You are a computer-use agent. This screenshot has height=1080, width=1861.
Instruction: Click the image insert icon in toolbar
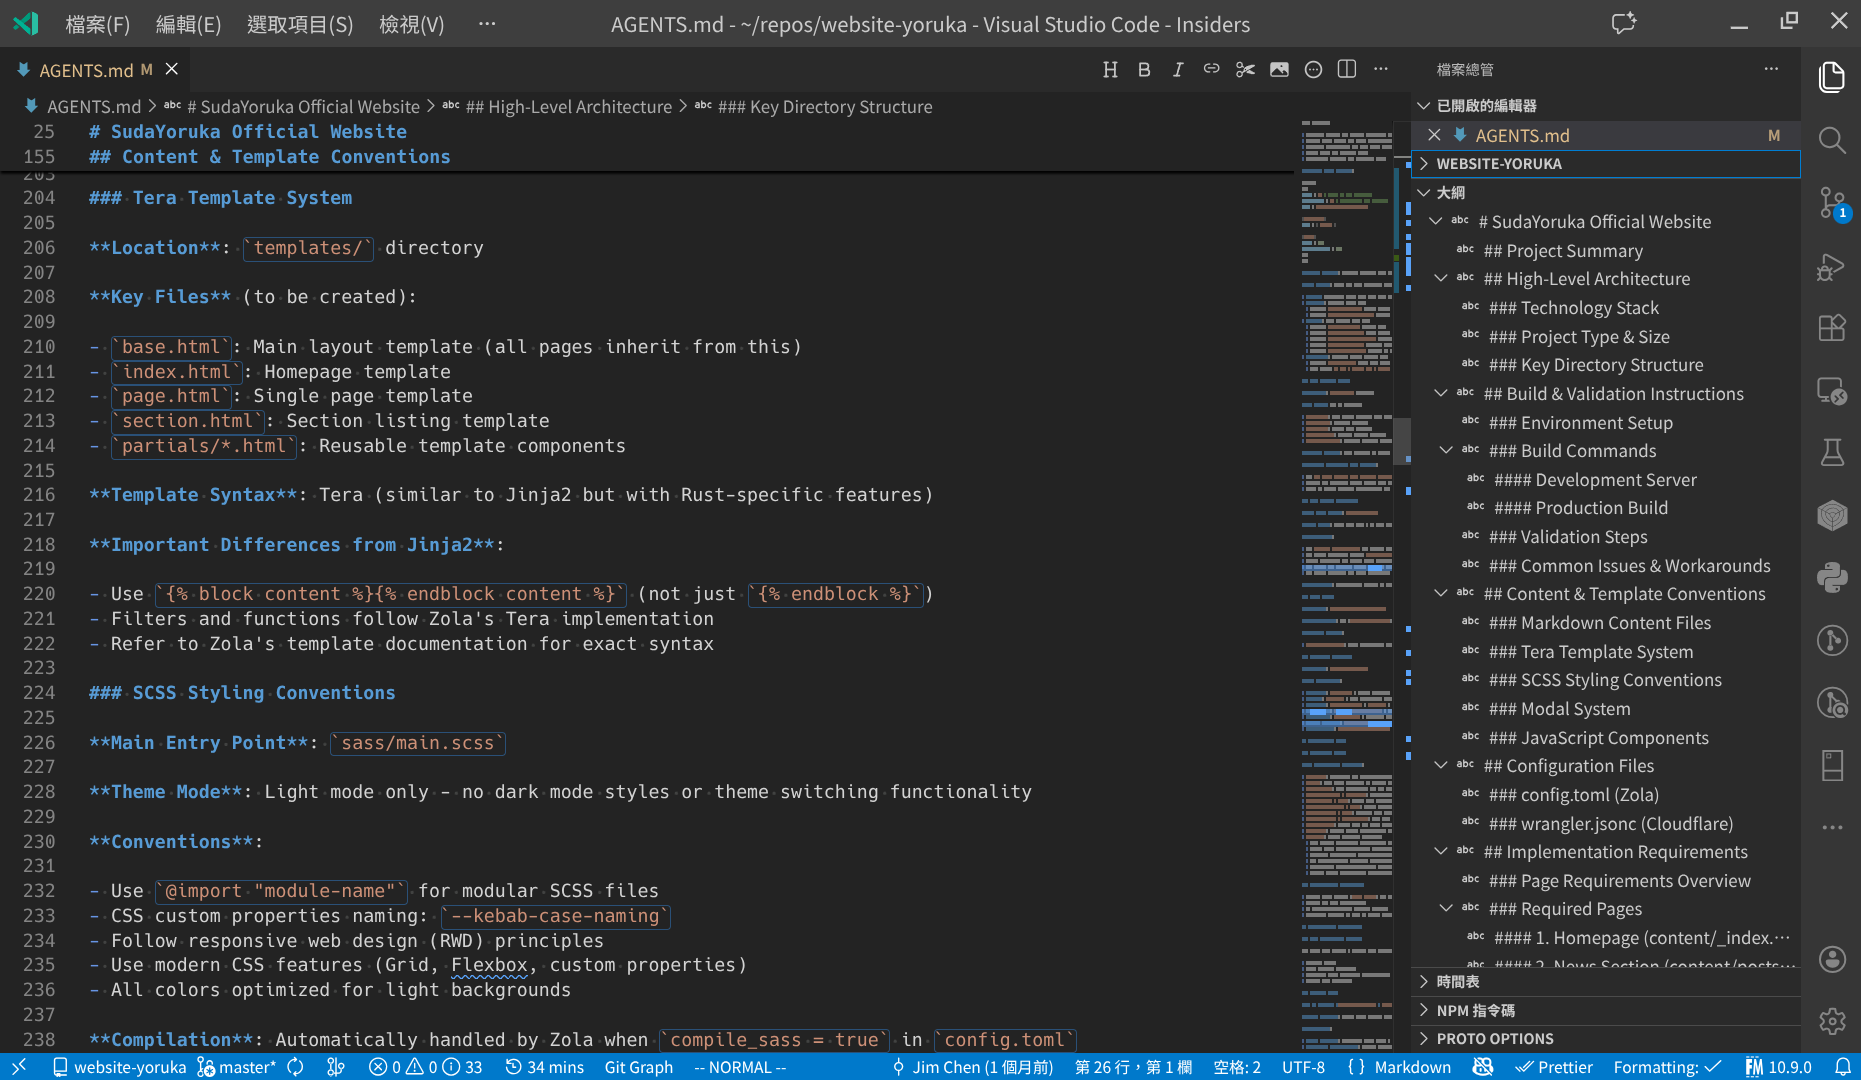pos(1279,69)
